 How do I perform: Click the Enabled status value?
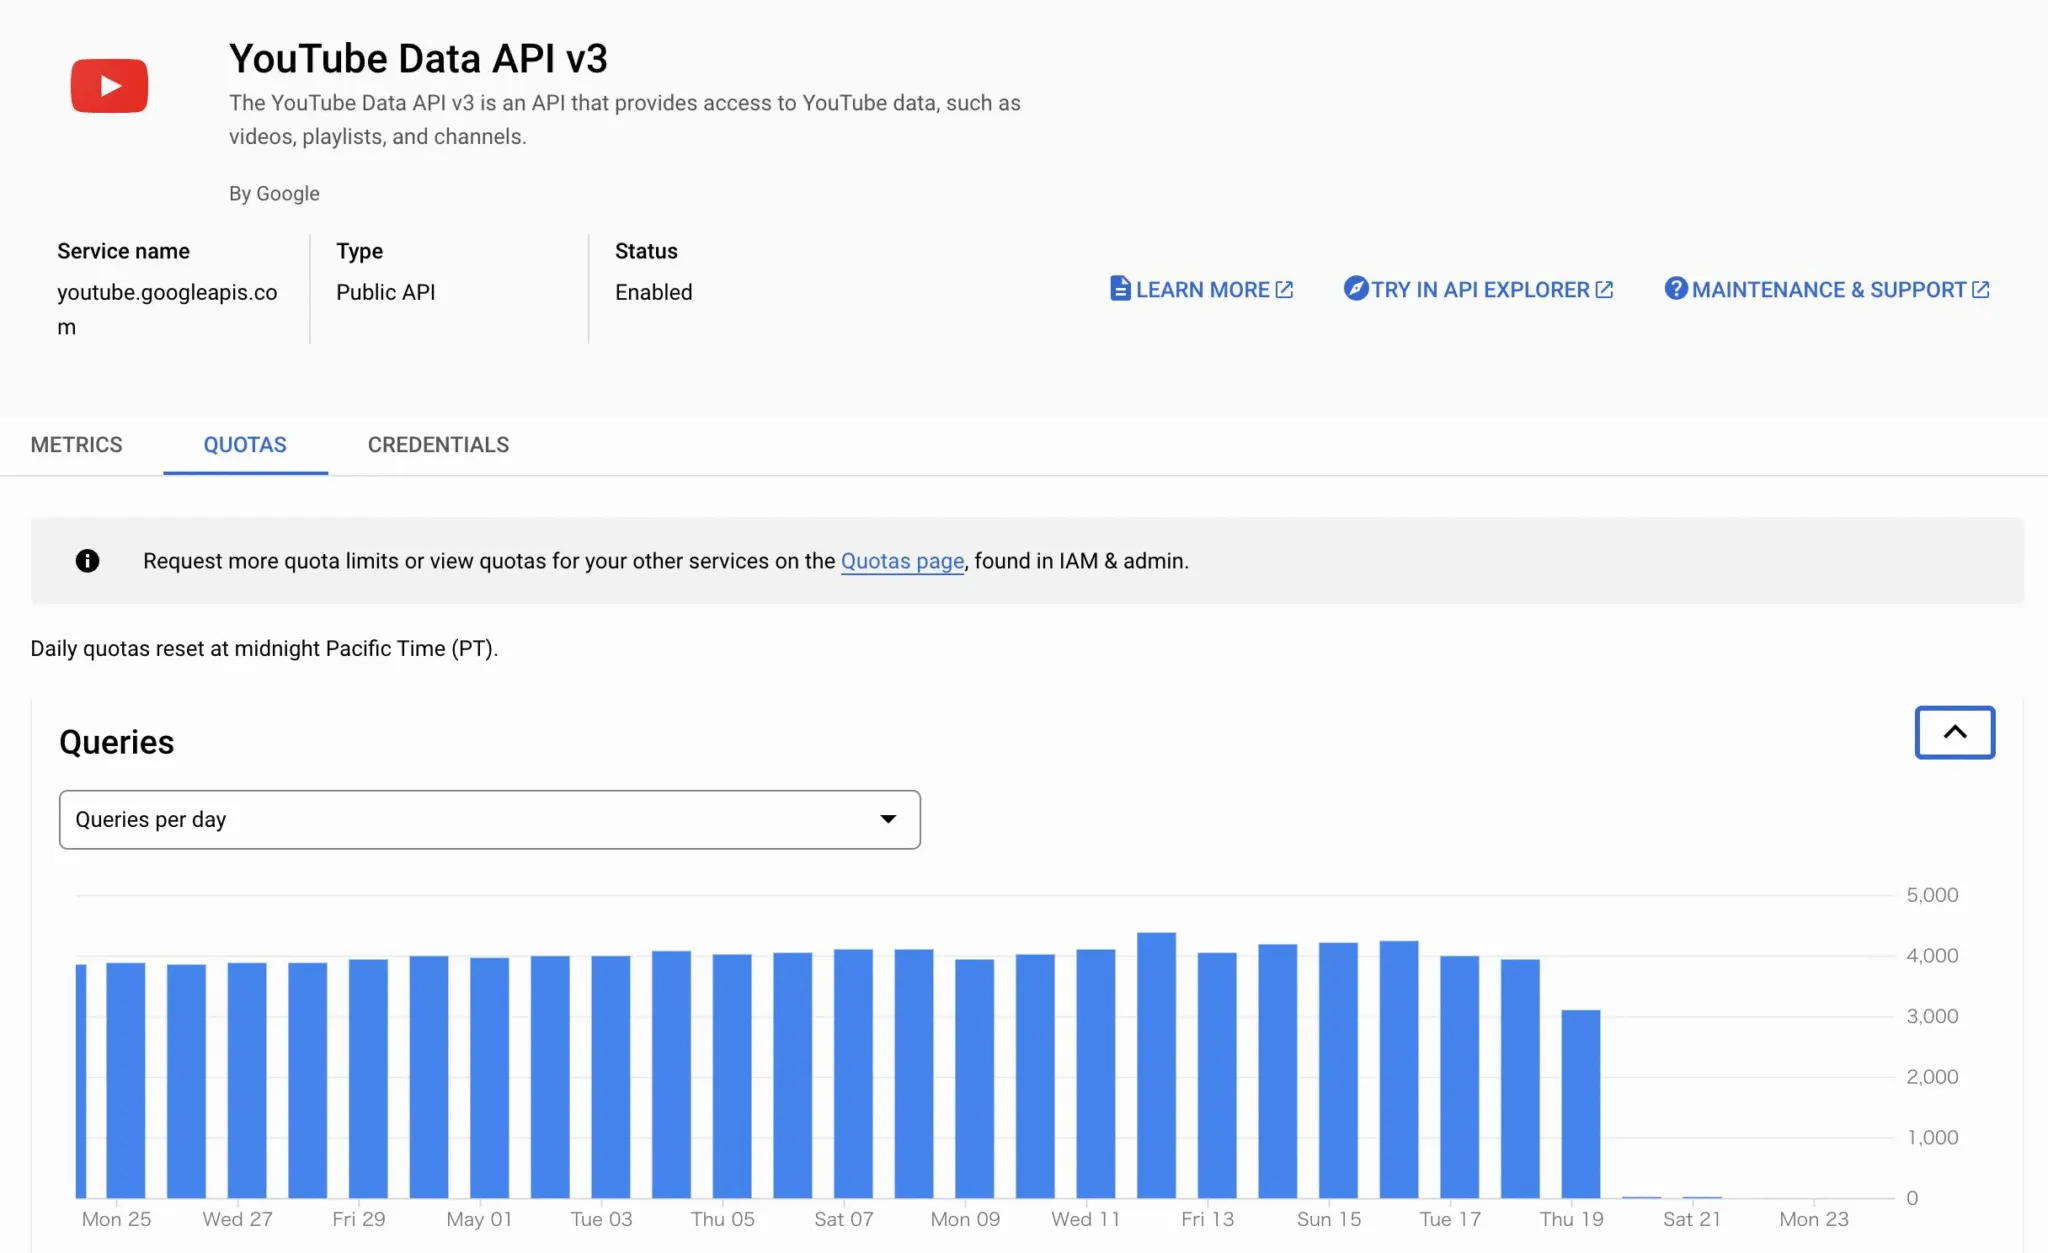(654, 292)
